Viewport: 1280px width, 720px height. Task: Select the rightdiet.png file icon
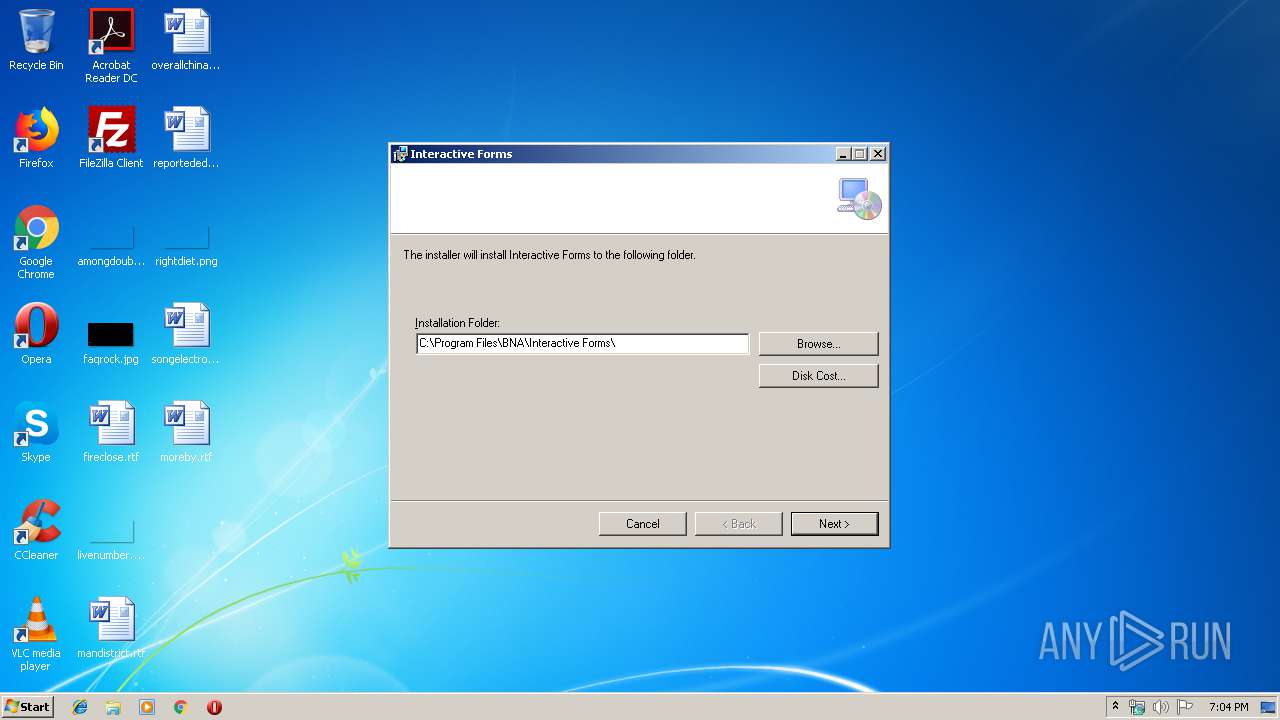click(186, 243)
